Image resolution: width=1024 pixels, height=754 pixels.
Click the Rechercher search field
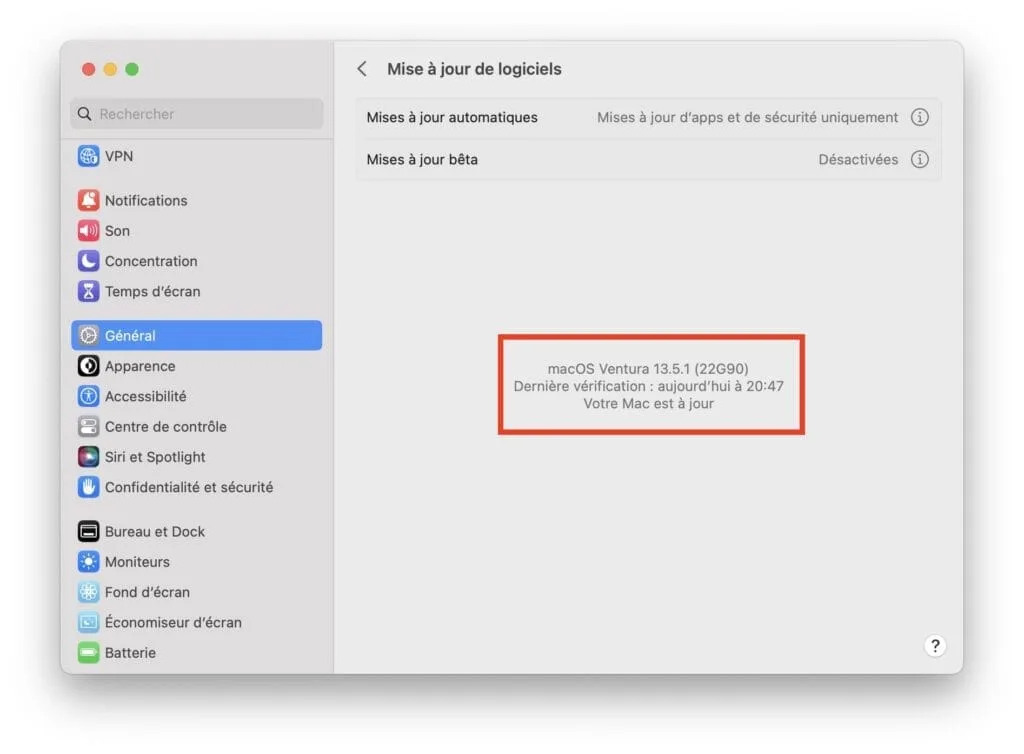(x=196, y=114)
